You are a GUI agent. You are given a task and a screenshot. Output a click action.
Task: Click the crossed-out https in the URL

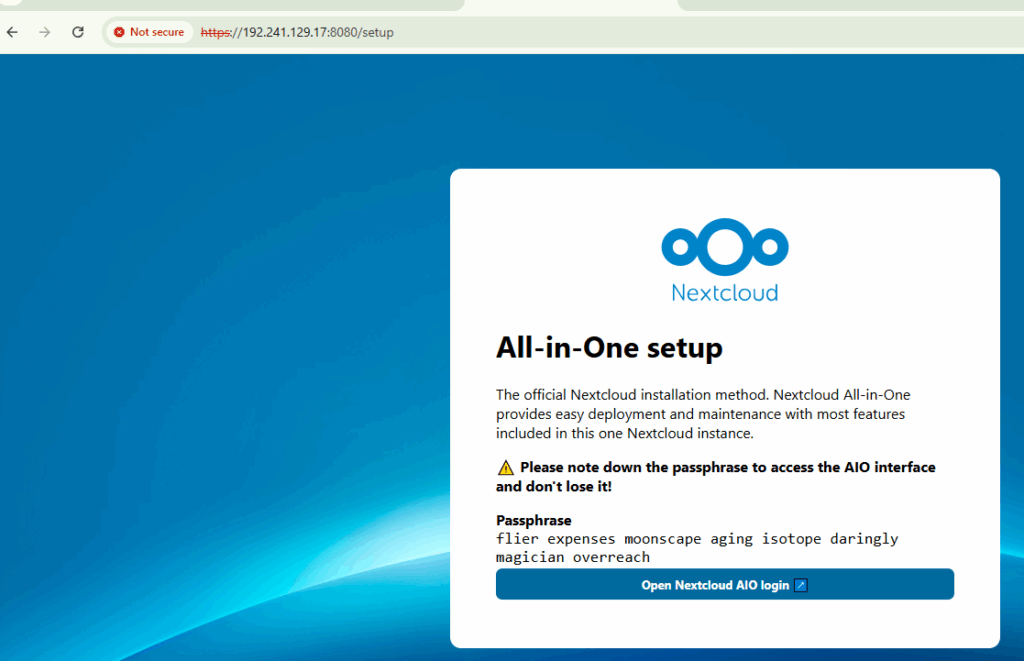[215, 32]
